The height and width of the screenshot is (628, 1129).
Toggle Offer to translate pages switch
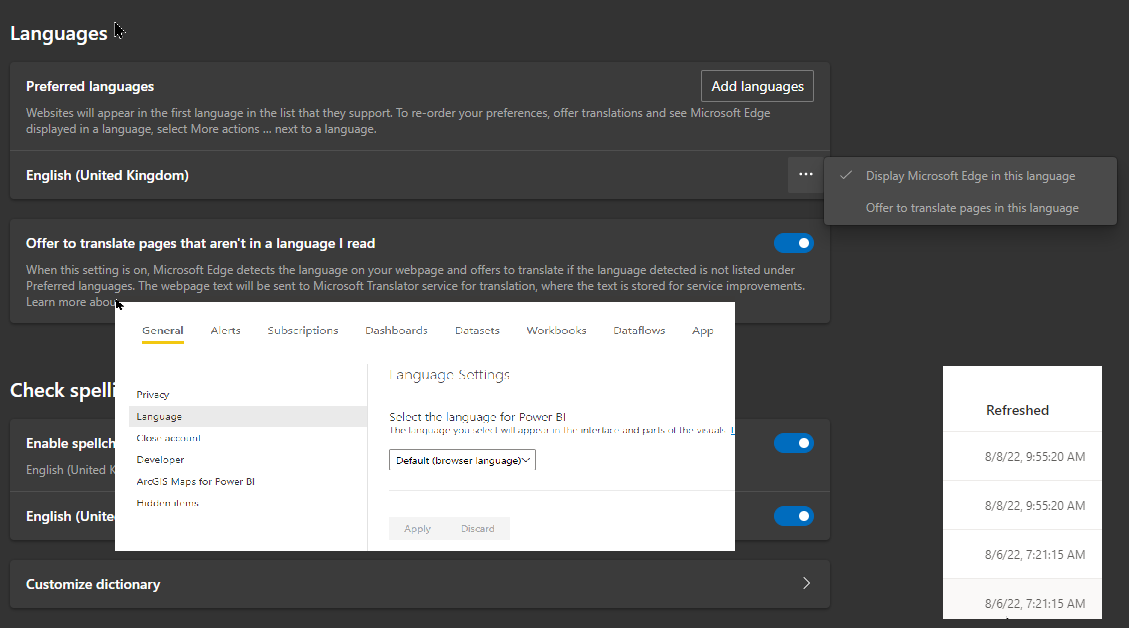tap(793, 243)
